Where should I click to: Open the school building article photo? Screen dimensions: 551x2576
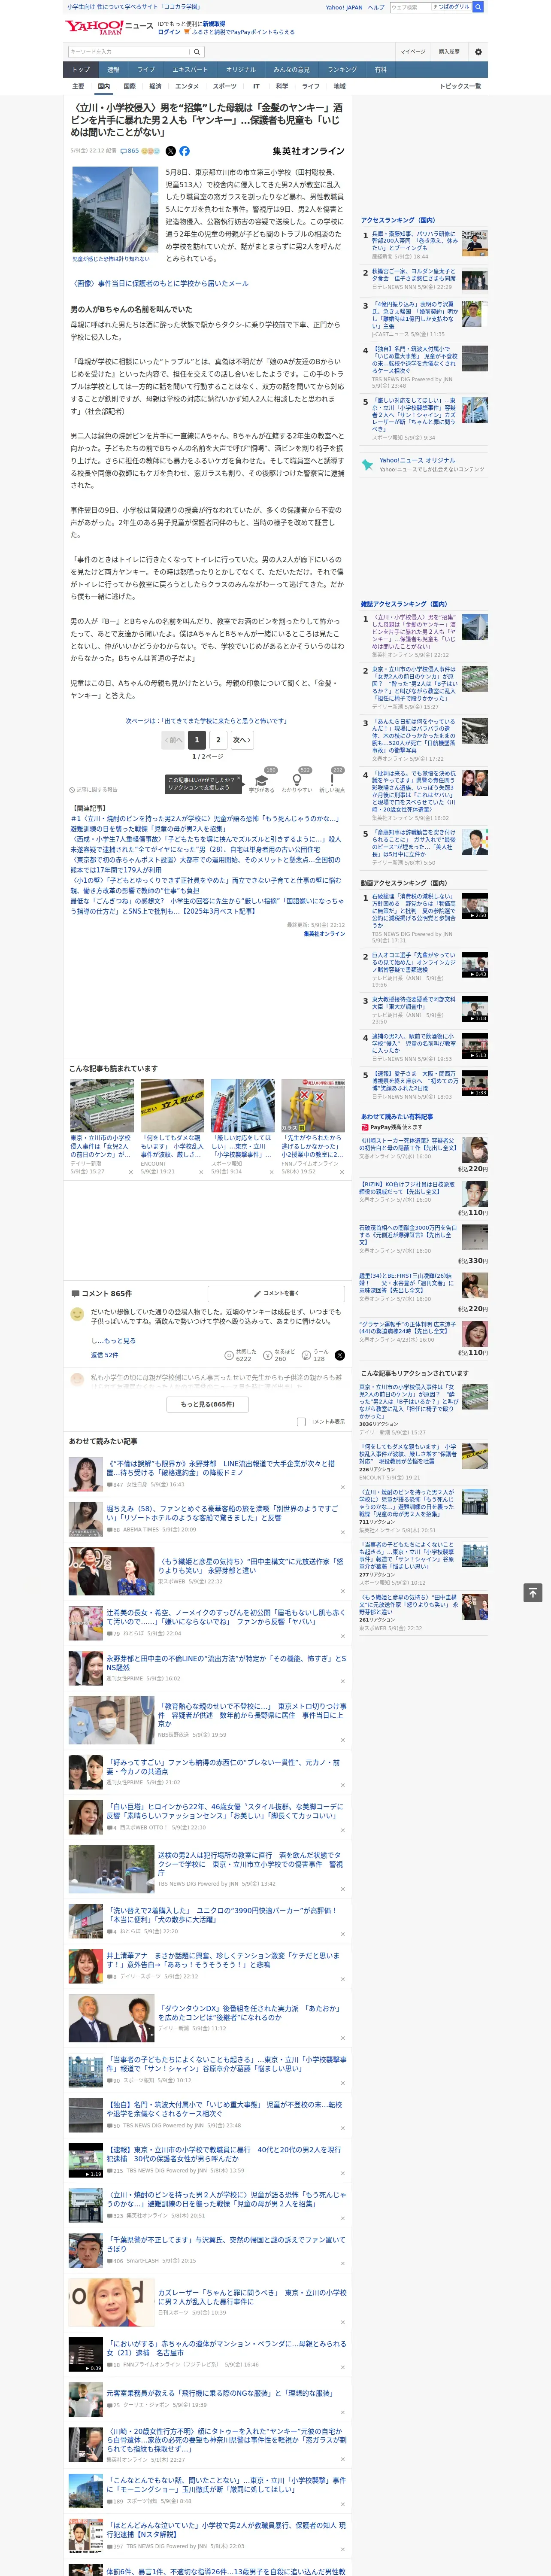115,210
